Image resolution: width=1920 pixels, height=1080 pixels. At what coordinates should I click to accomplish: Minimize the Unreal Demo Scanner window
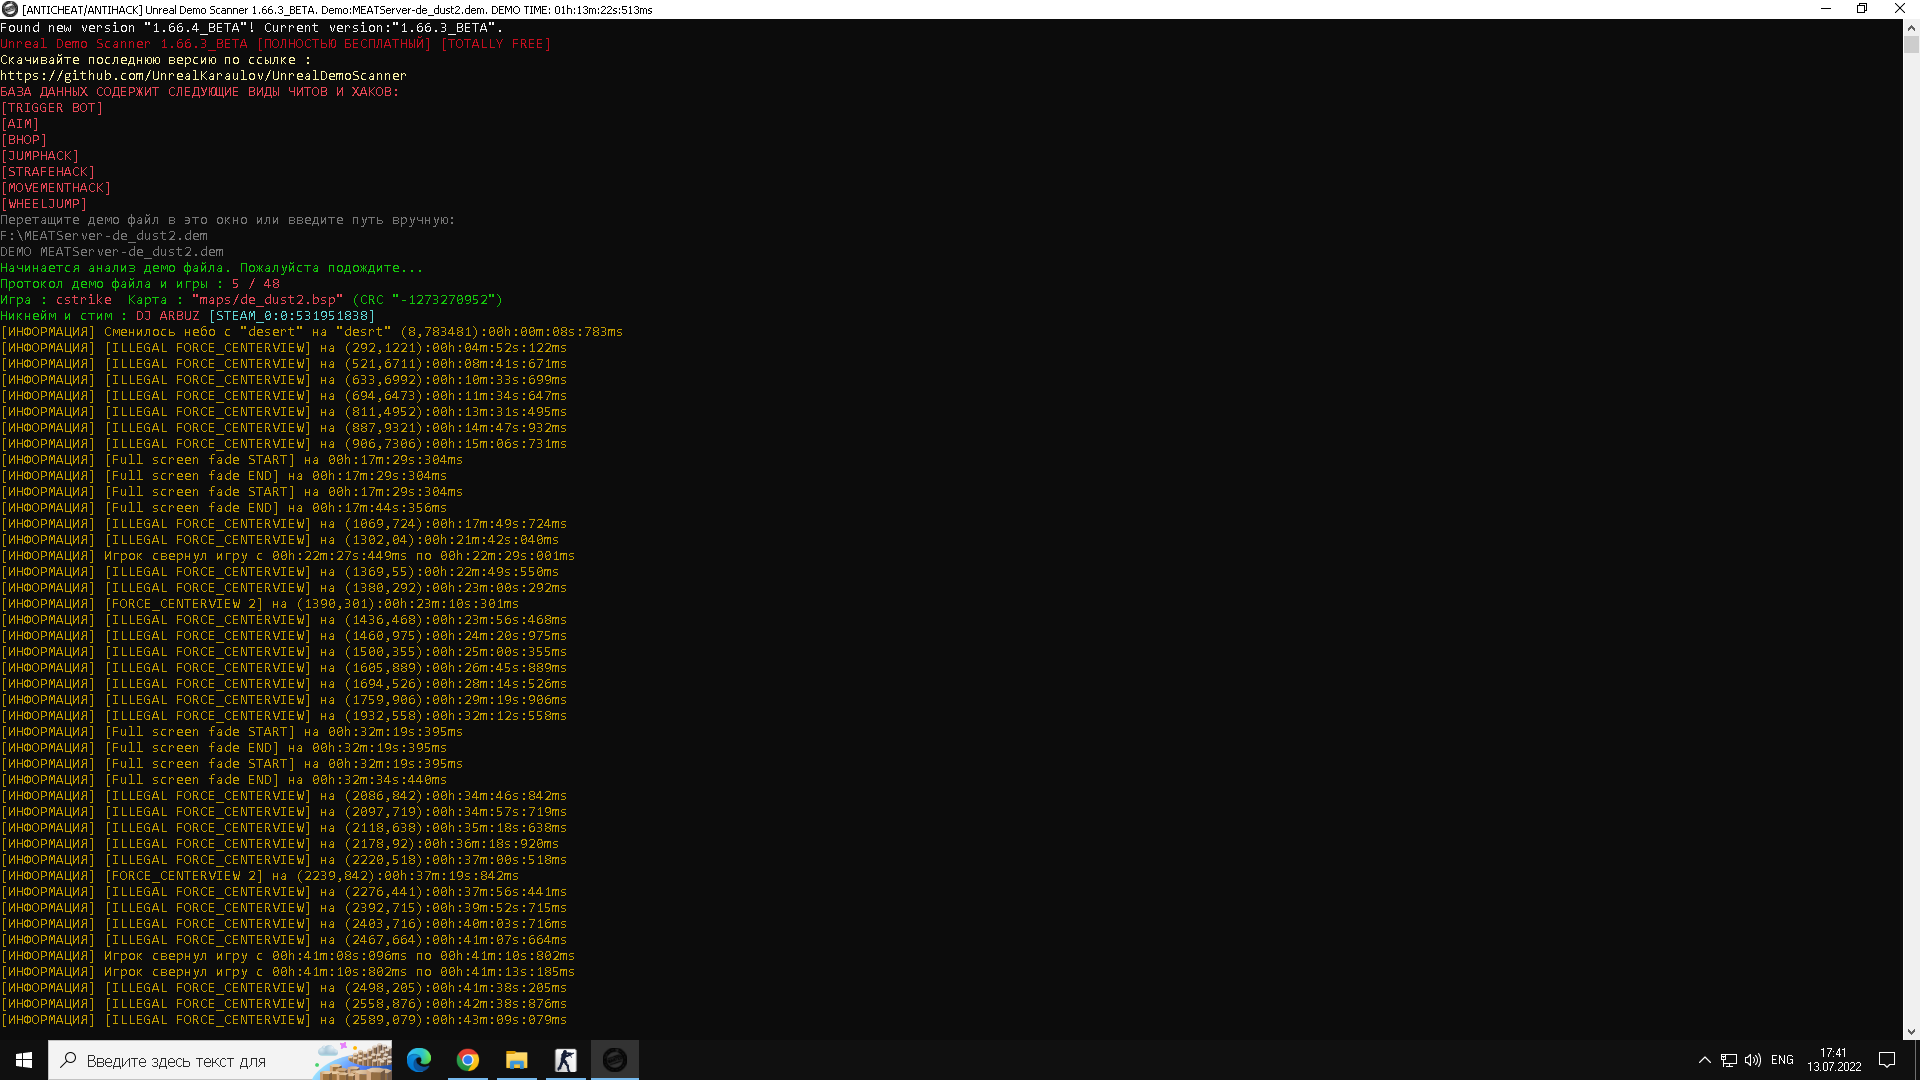click(1826, 9)
